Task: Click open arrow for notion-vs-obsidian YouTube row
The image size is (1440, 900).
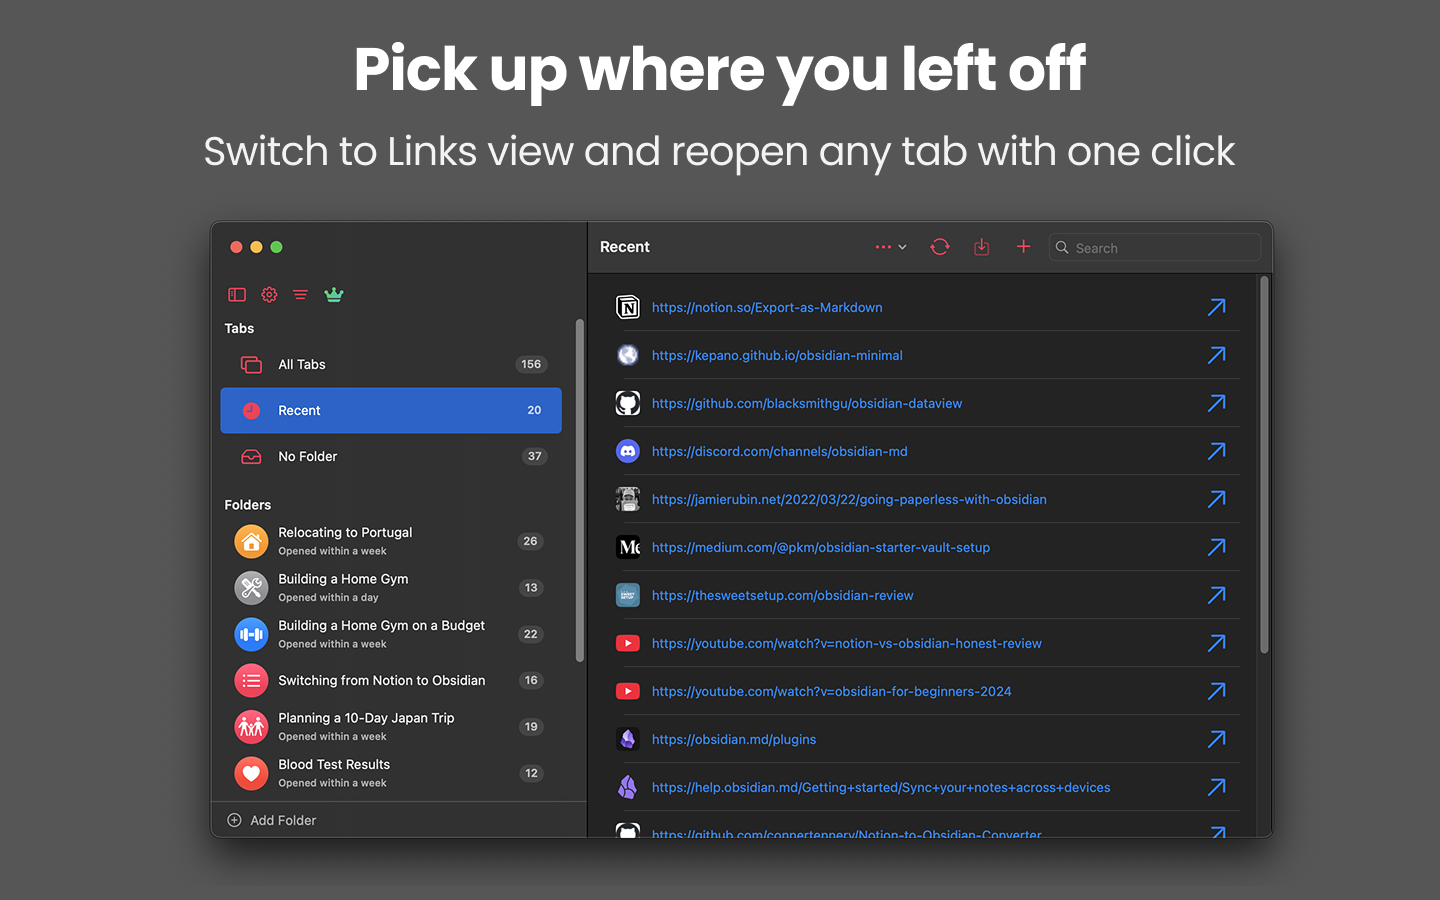Action: (x=1216, y=643)
